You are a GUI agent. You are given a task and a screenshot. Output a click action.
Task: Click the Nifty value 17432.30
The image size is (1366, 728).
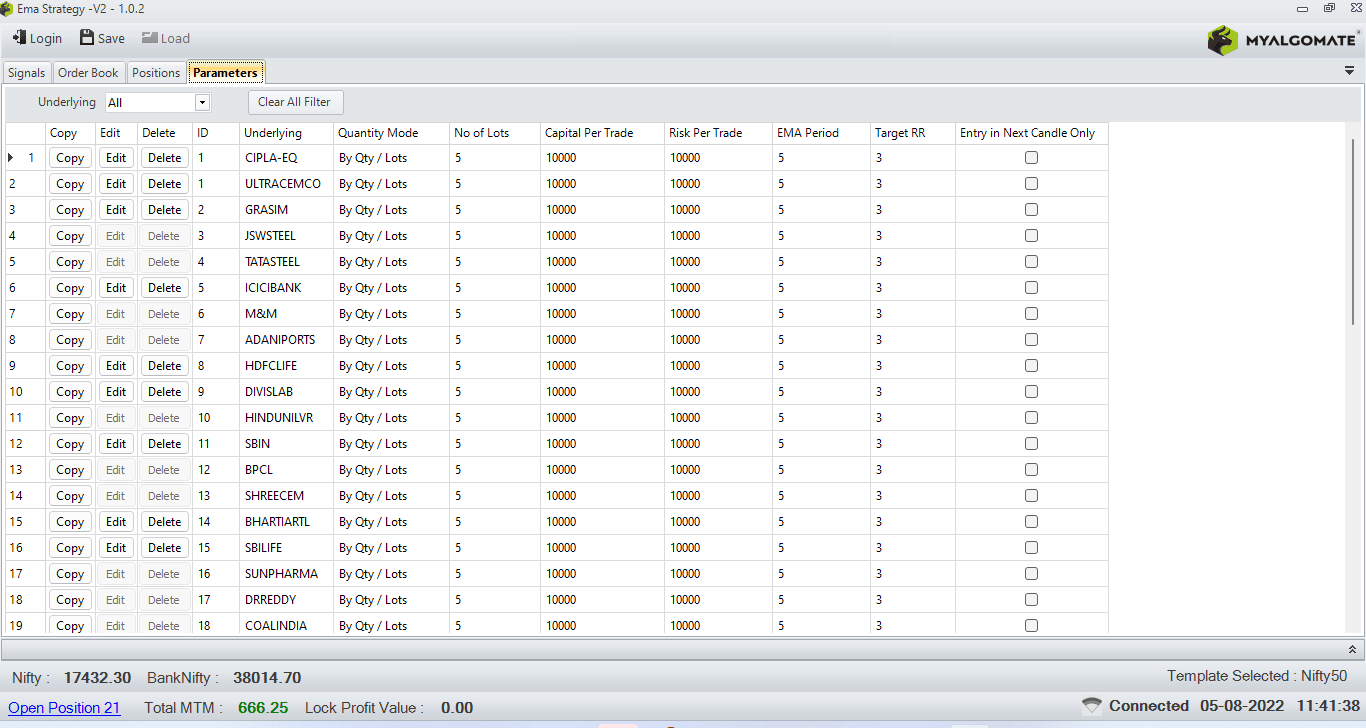click(x=97, y=678)
